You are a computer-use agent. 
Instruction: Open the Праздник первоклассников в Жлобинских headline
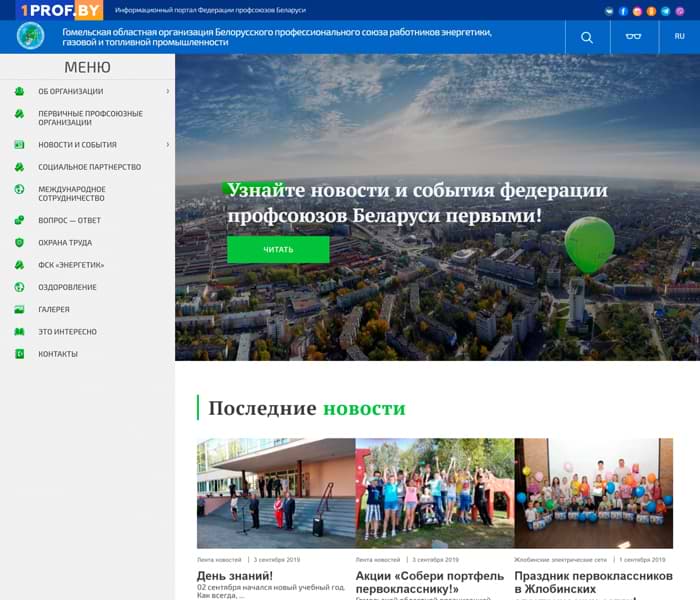(593, 582)
